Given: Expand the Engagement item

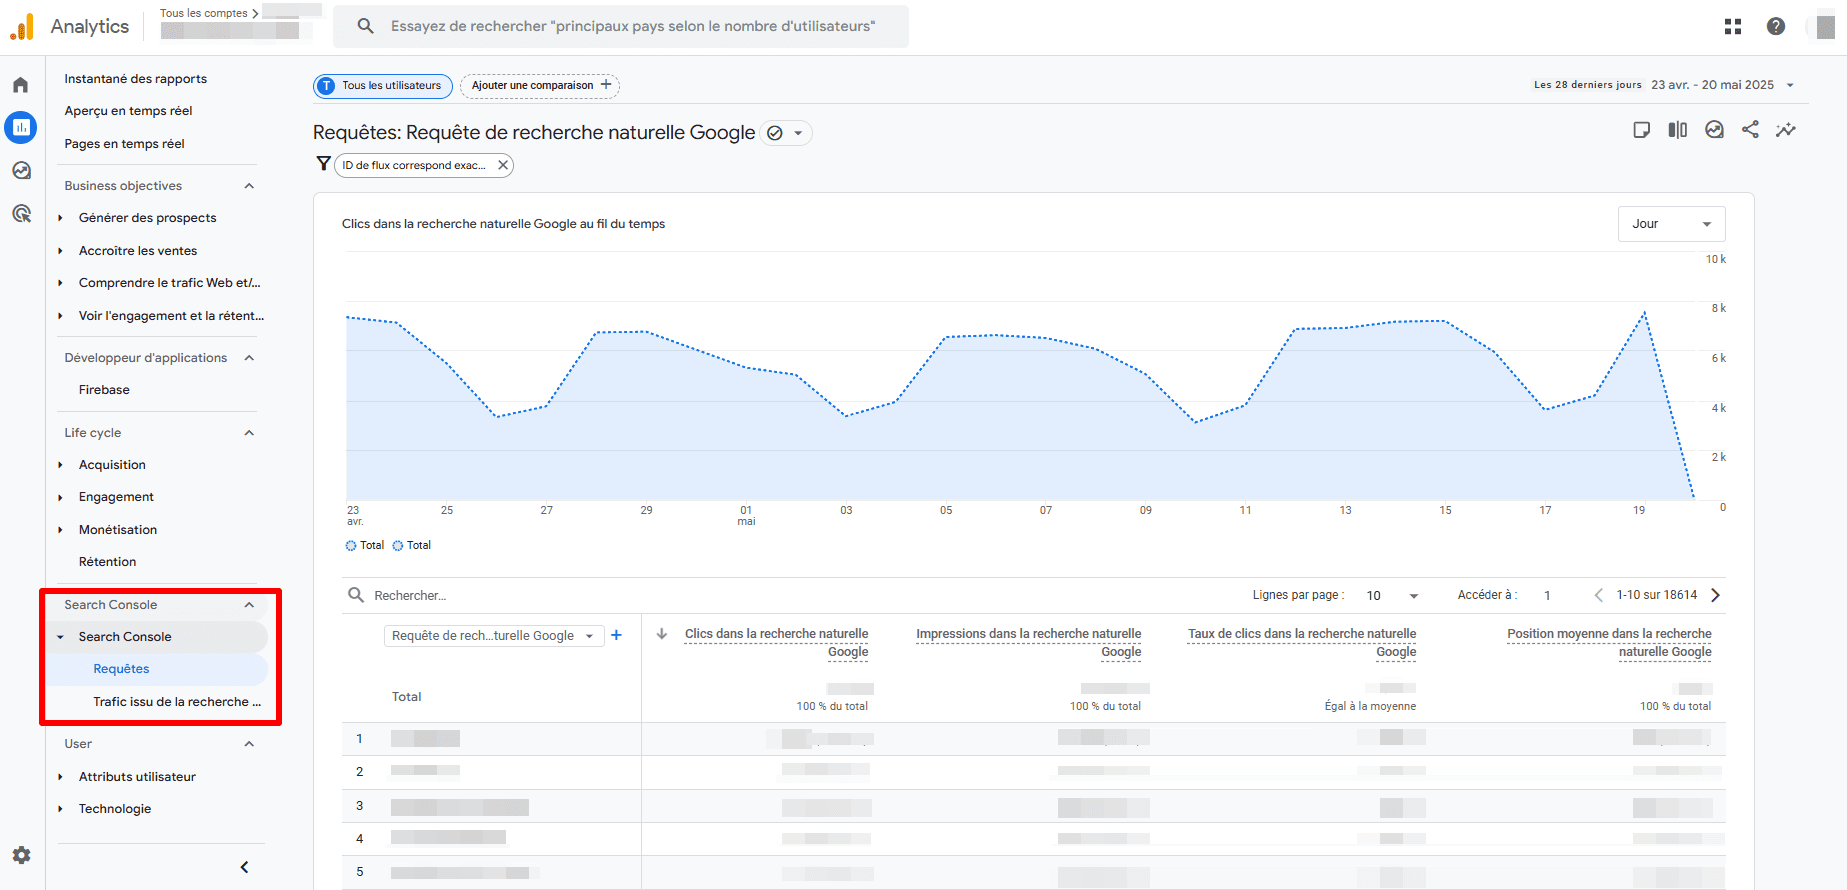Looking at the screenshot, I should [61, 497].
